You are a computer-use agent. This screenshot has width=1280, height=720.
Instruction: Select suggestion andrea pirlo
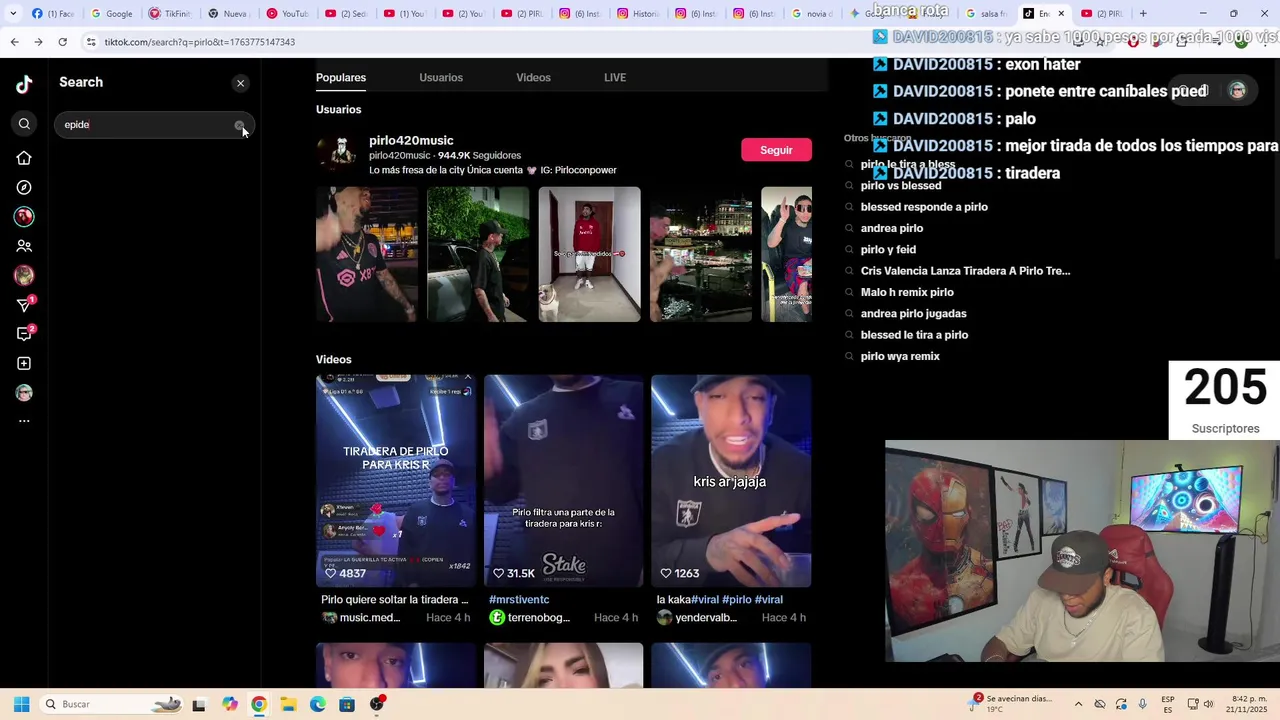(x=892, y=228)
